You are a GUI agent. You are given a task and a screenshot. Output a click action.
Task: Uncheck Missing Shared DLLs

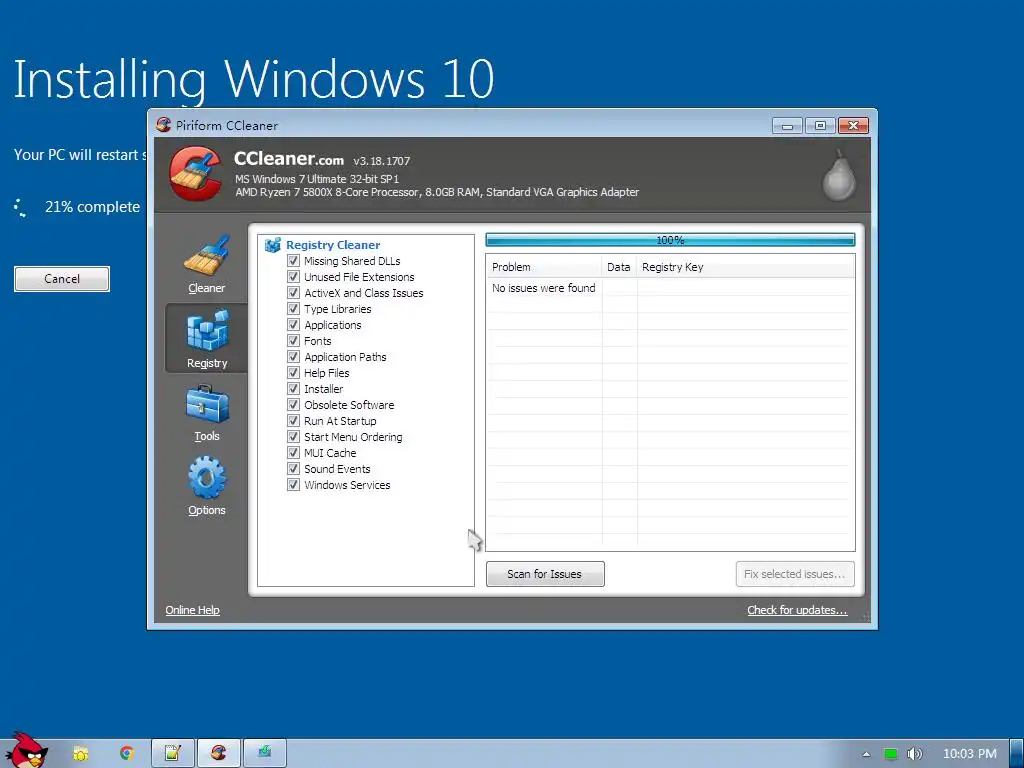(293, 261)
